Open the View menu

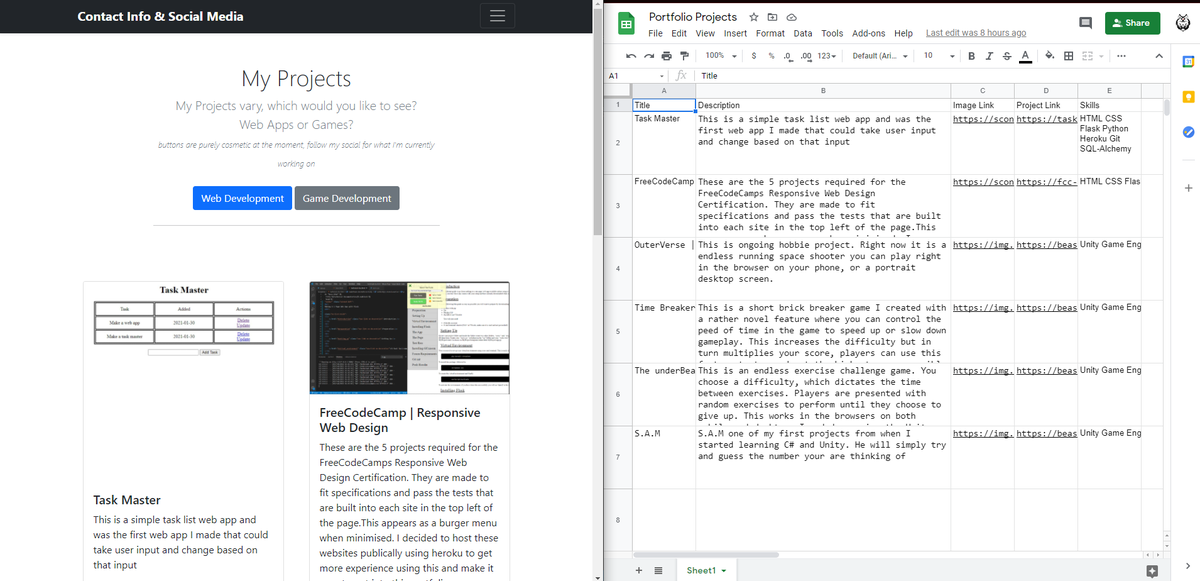pos(705,33)
